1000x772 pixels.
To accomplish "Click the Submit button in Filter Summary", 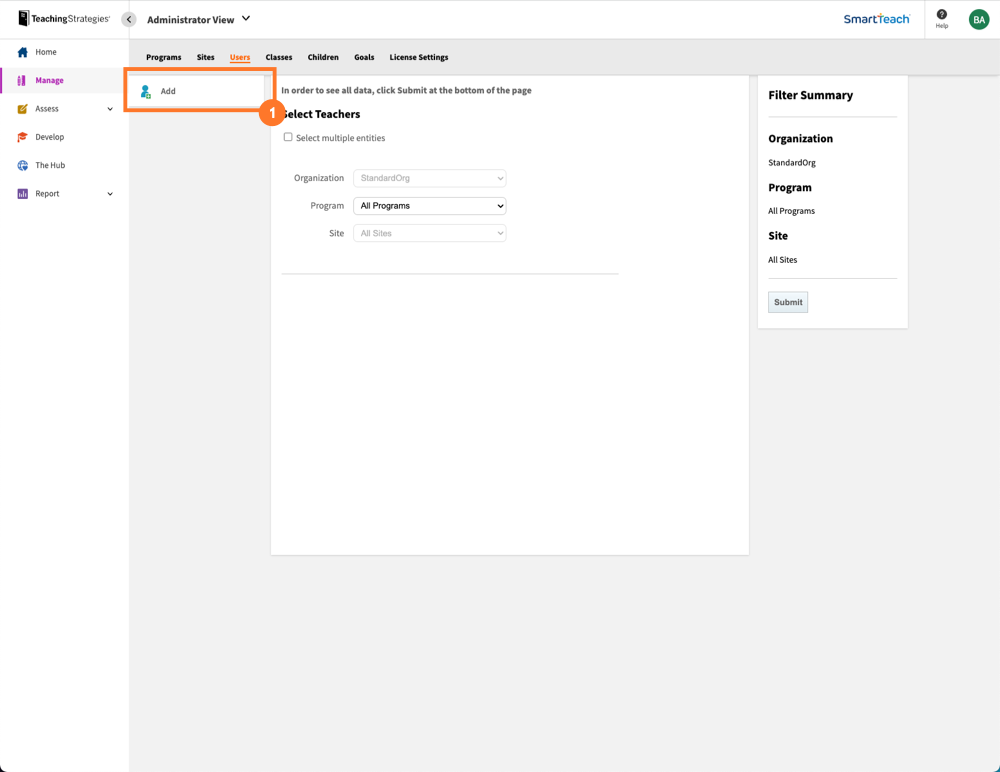I will click(x=788, y=301).
